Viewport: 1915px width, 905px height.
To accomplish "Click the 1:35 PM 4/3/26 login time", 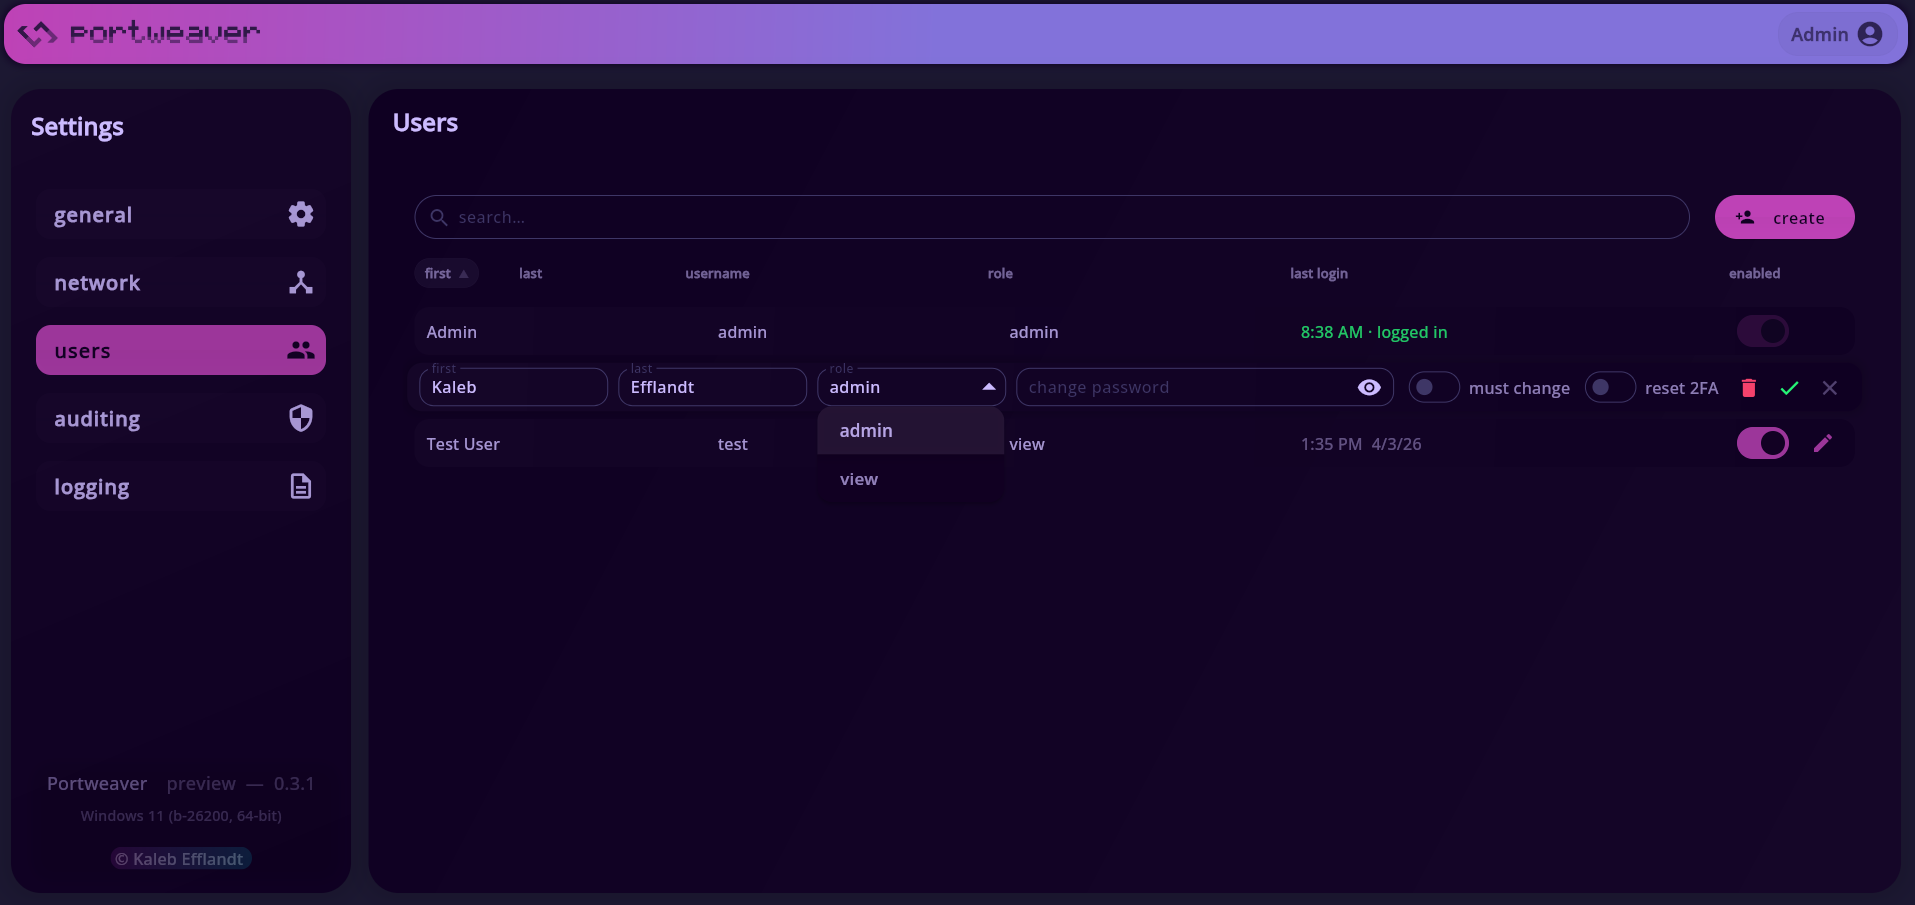I will pos(1360,444).
